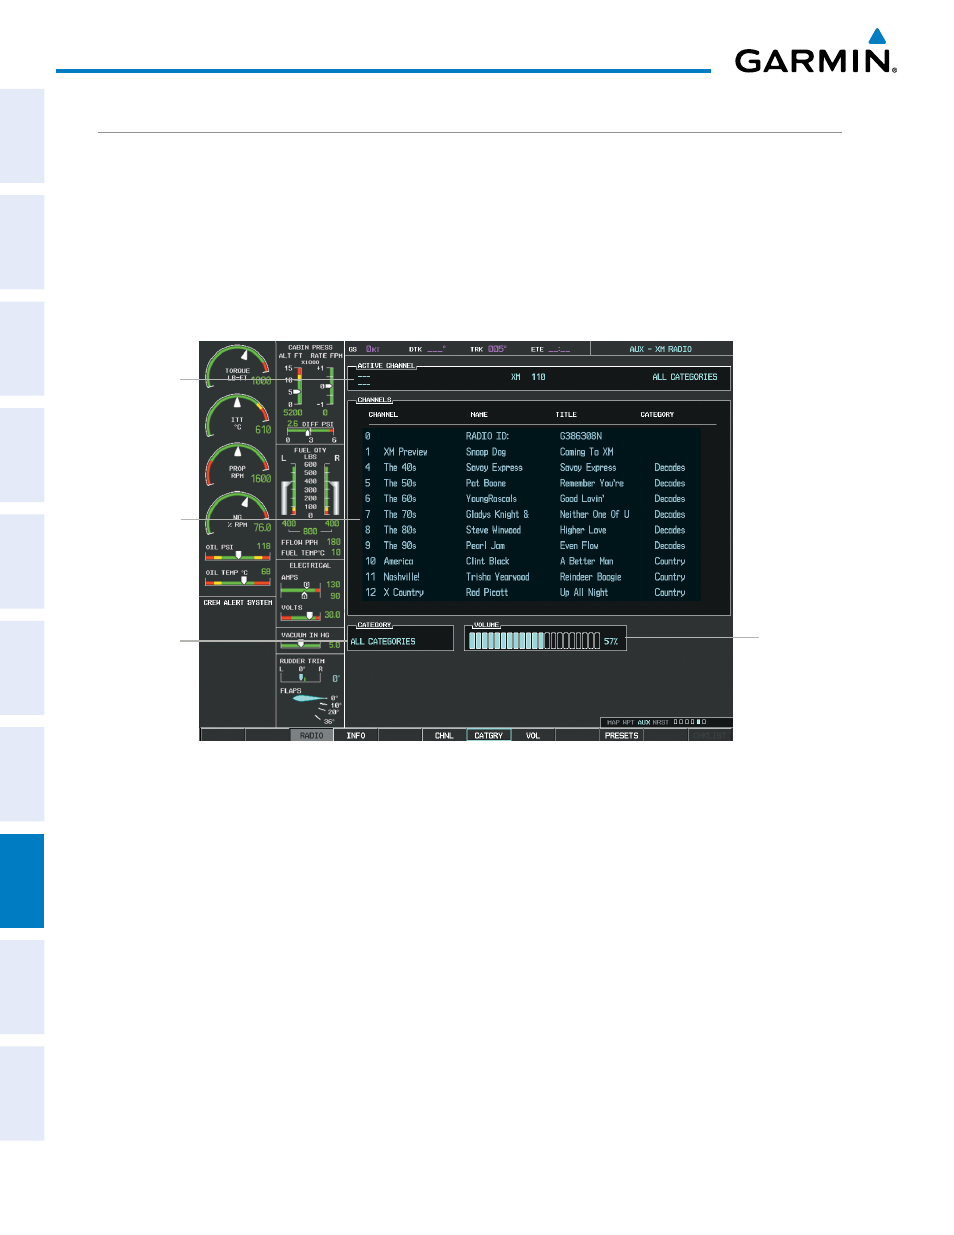954x1235 pixels.
Task: Select channel 11 Nashville! row
Action: pyautogui.click(x=530, y=577)
